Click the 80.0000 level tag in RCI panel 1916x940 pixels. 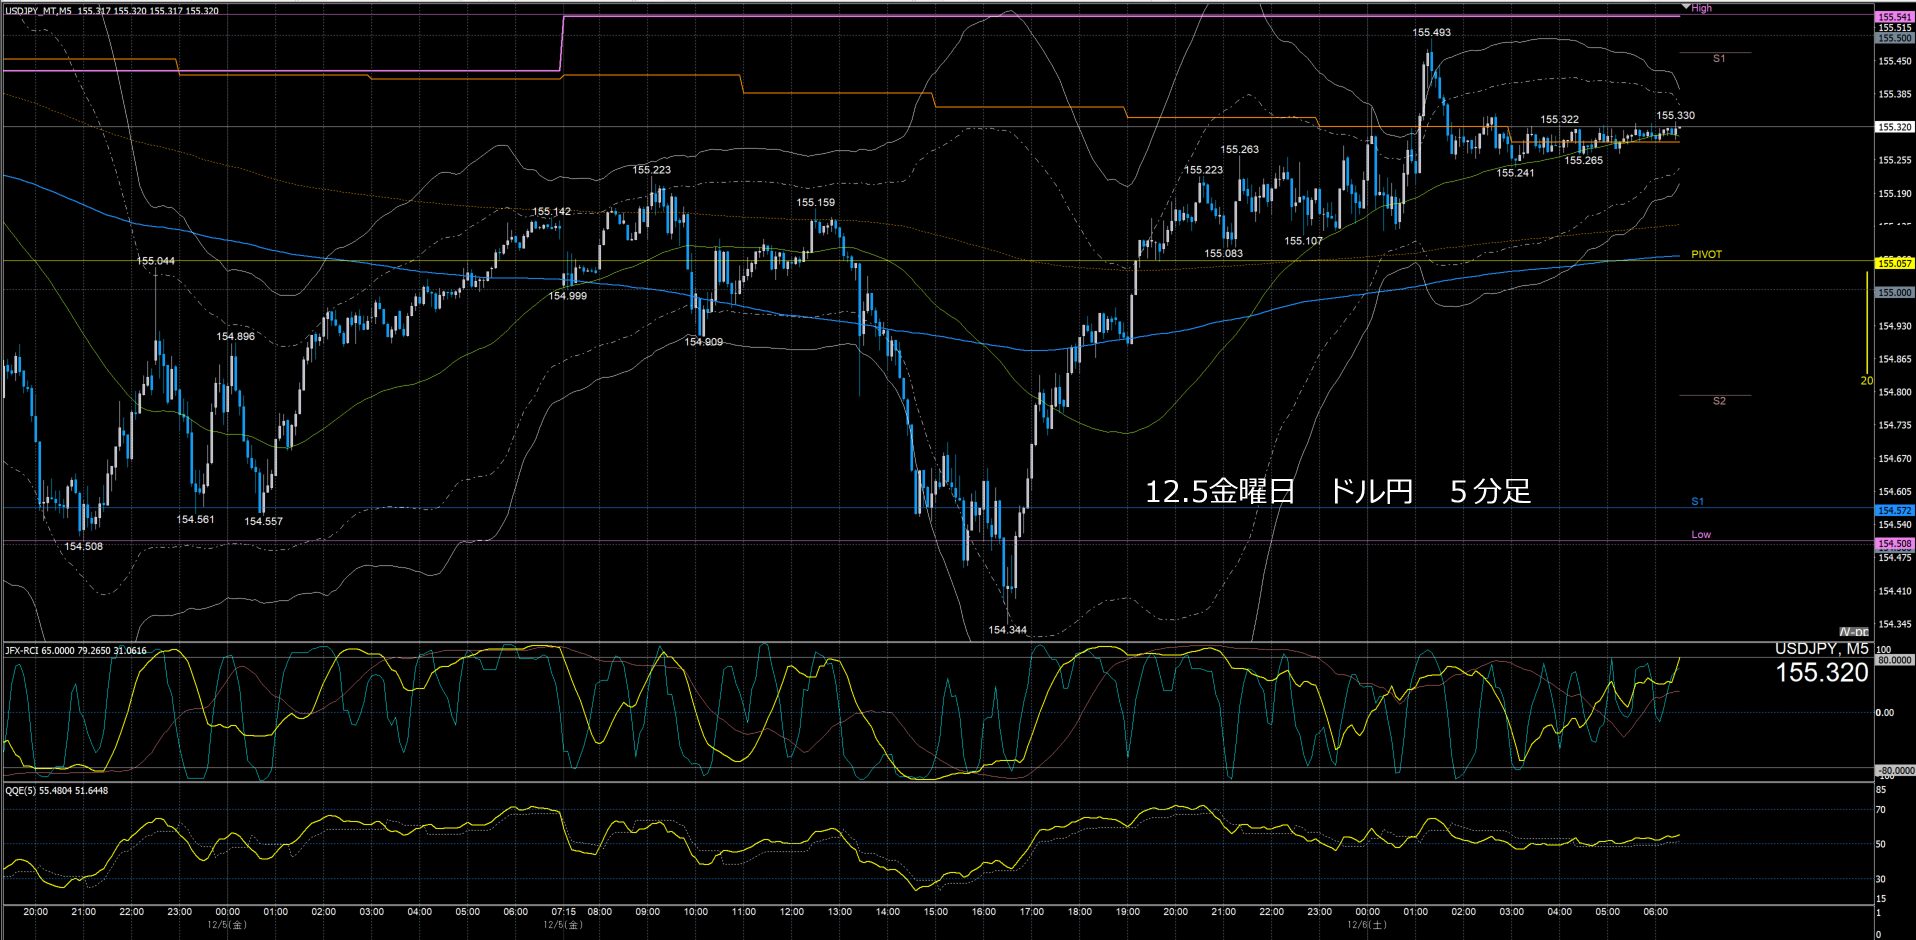1895,661
